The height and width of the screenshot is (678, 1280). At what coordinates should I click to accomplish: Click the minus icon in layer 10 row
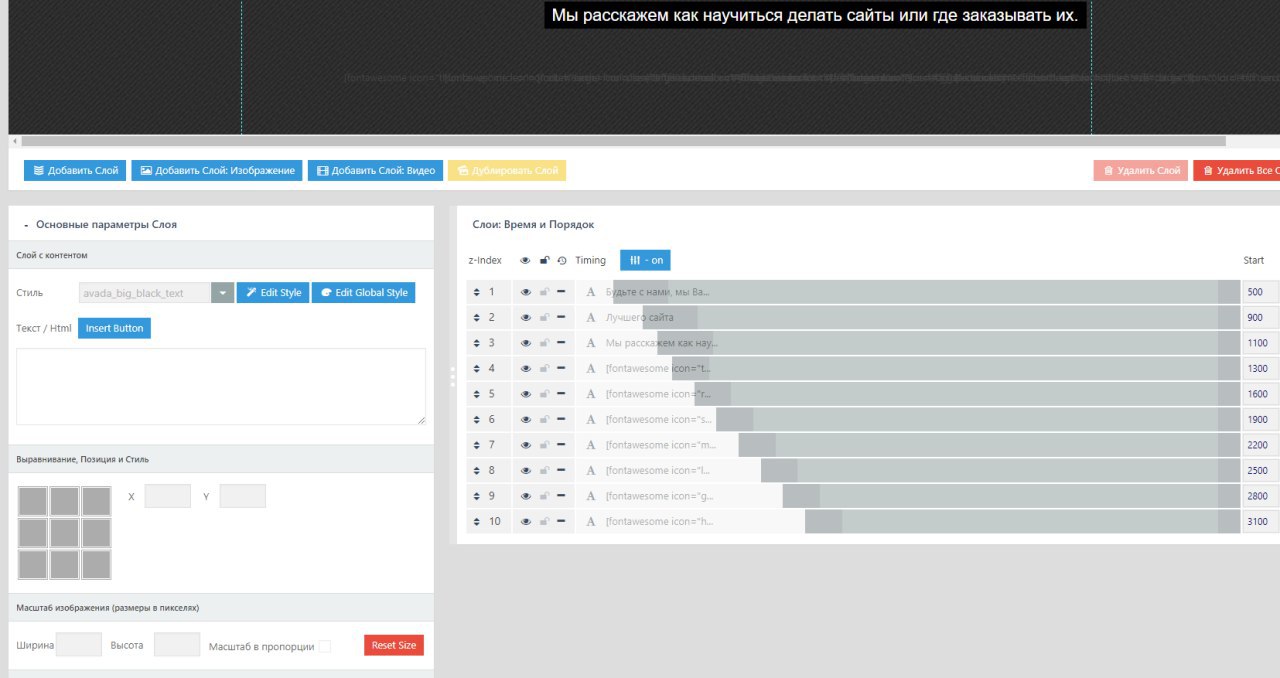pos(561,522)
